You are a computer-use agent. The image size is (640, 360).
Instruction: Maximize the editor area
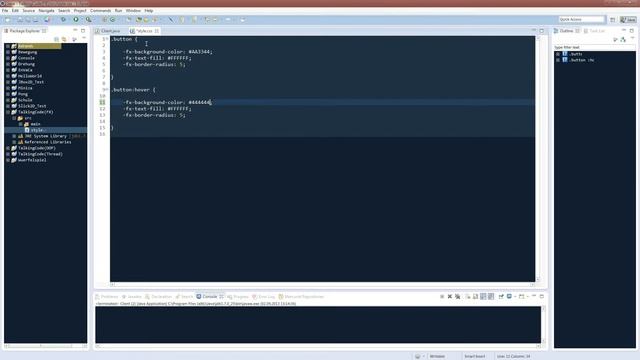(x=542, y=31)
